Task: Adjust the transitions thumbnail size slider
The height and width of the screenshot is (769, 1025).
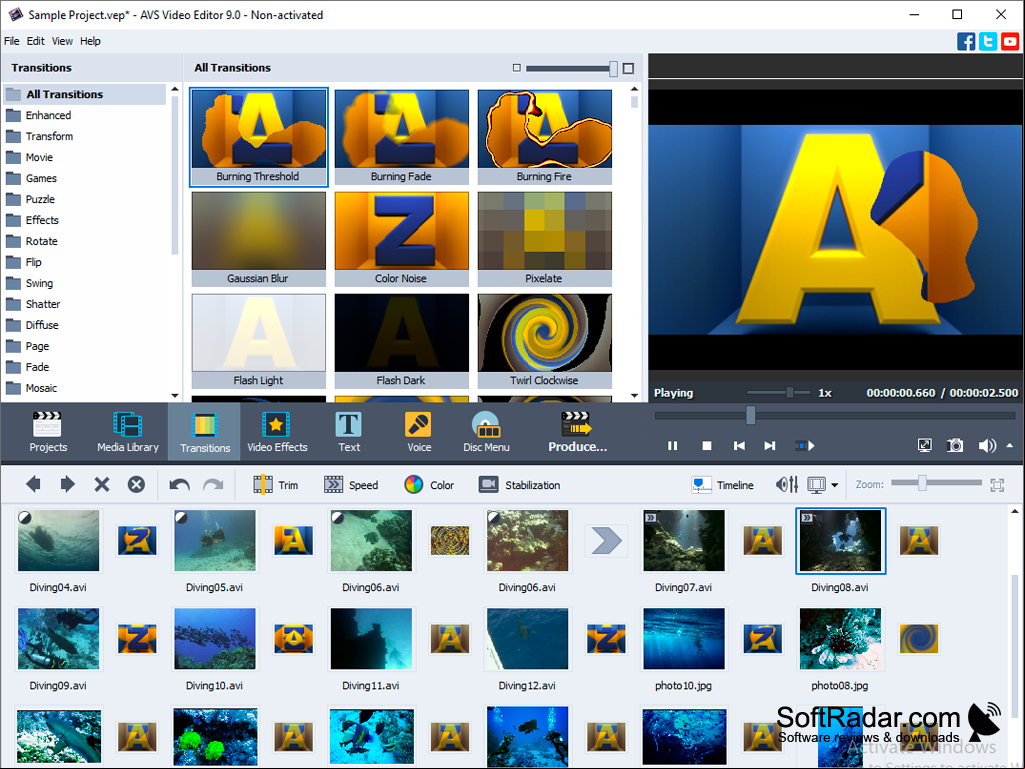Action: 613,68
